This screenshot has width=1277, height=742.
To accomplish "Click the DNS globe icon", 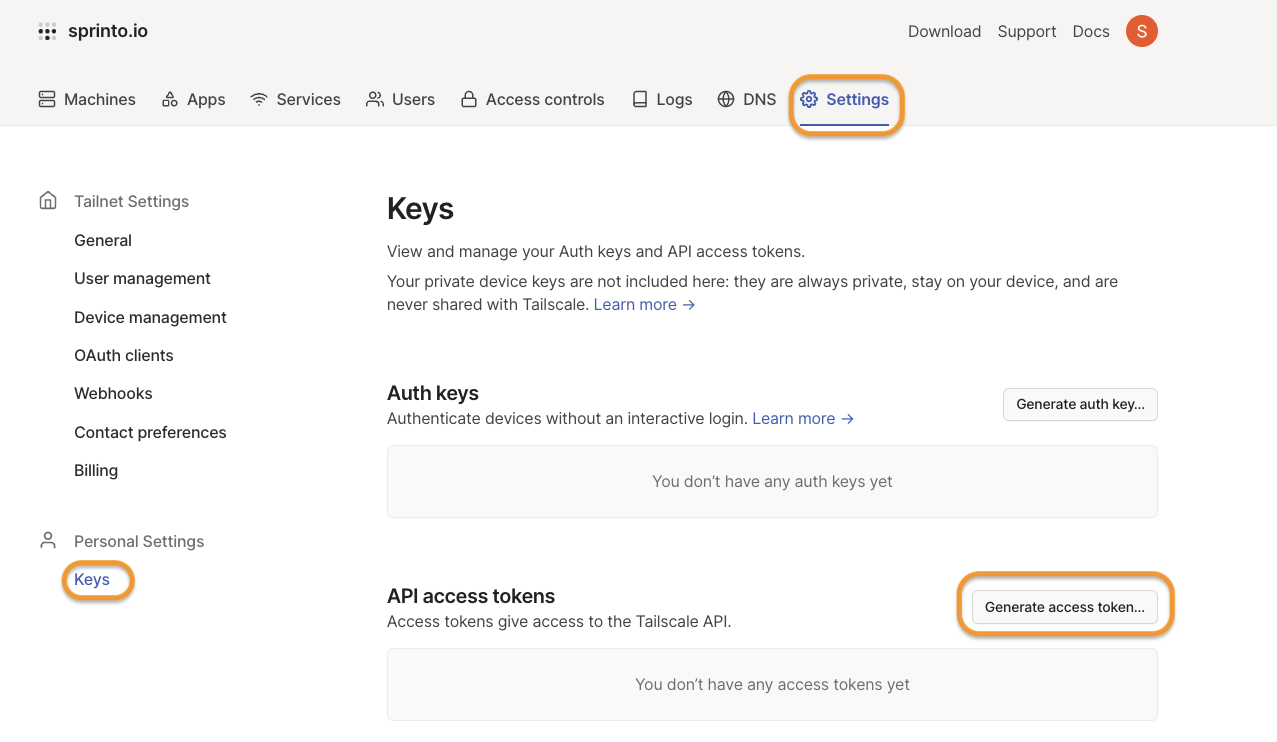I will click(726, 99).
